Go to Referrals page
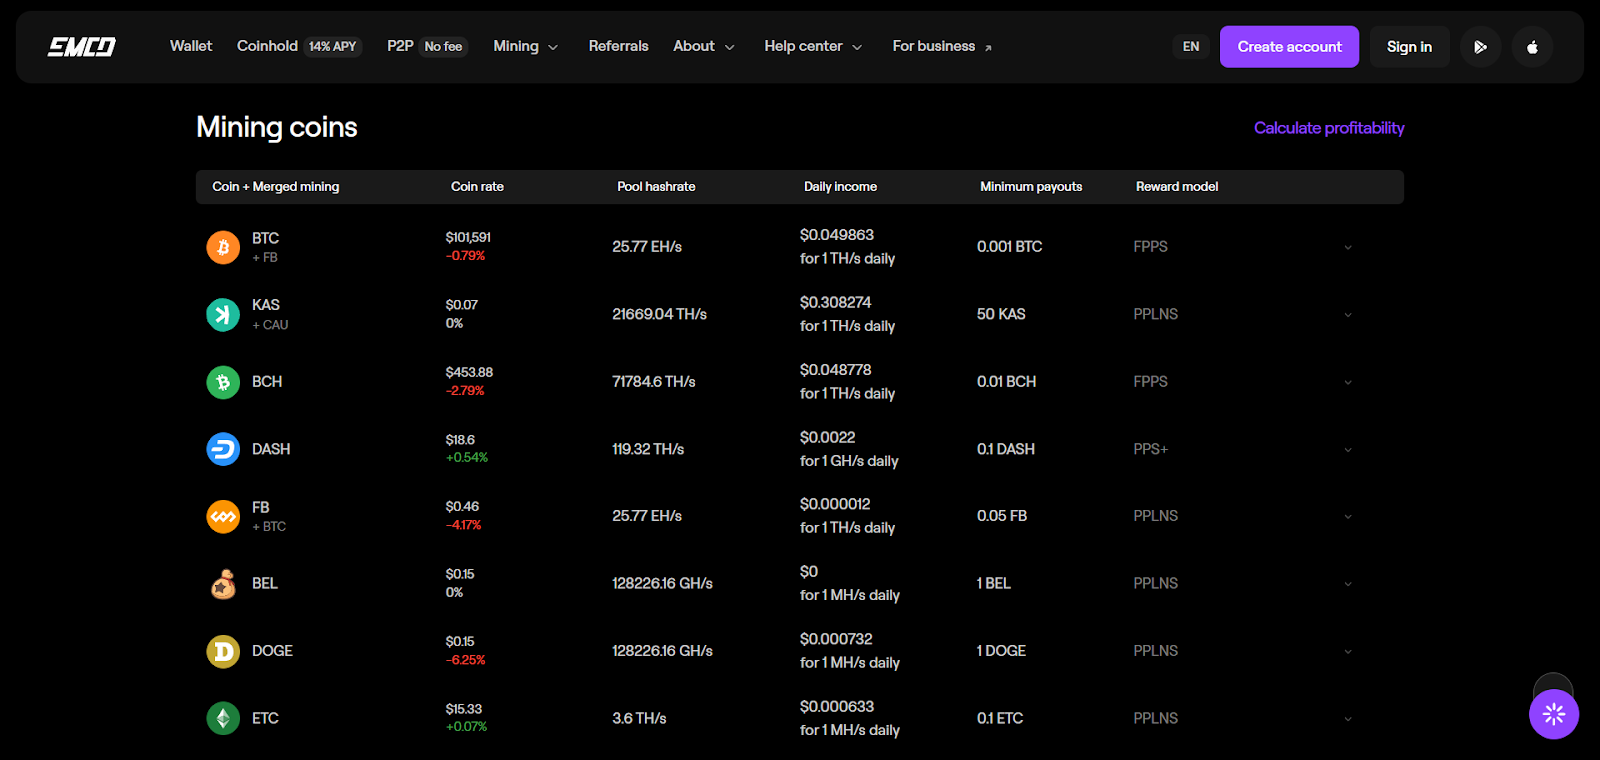 tap(618, 46)
